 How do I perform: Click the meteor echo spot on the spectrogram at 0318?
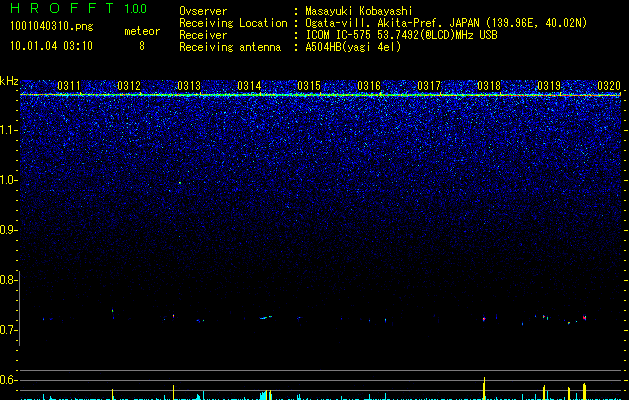coord(484,319)
